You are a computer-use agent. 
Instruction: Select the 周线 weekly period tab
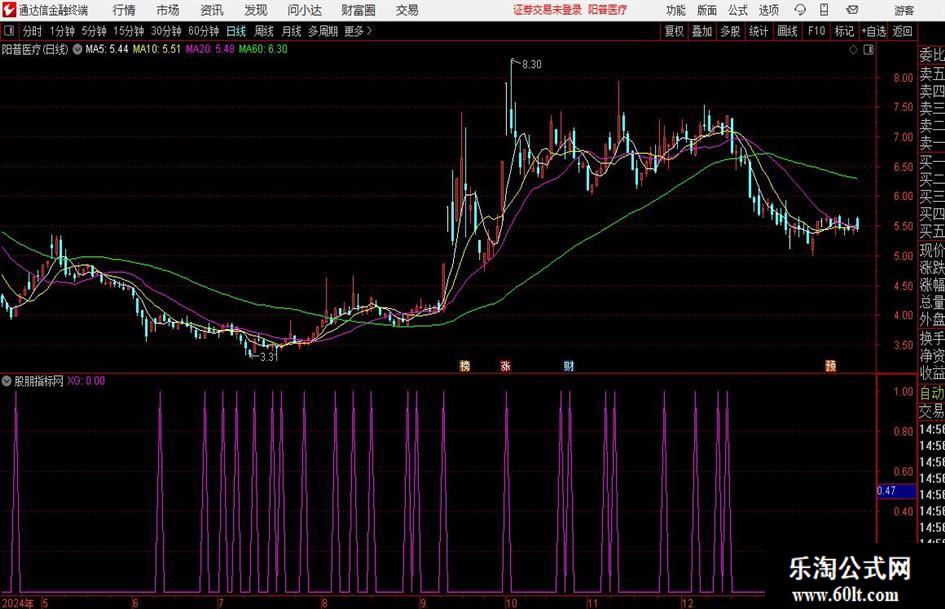point(263,31)
